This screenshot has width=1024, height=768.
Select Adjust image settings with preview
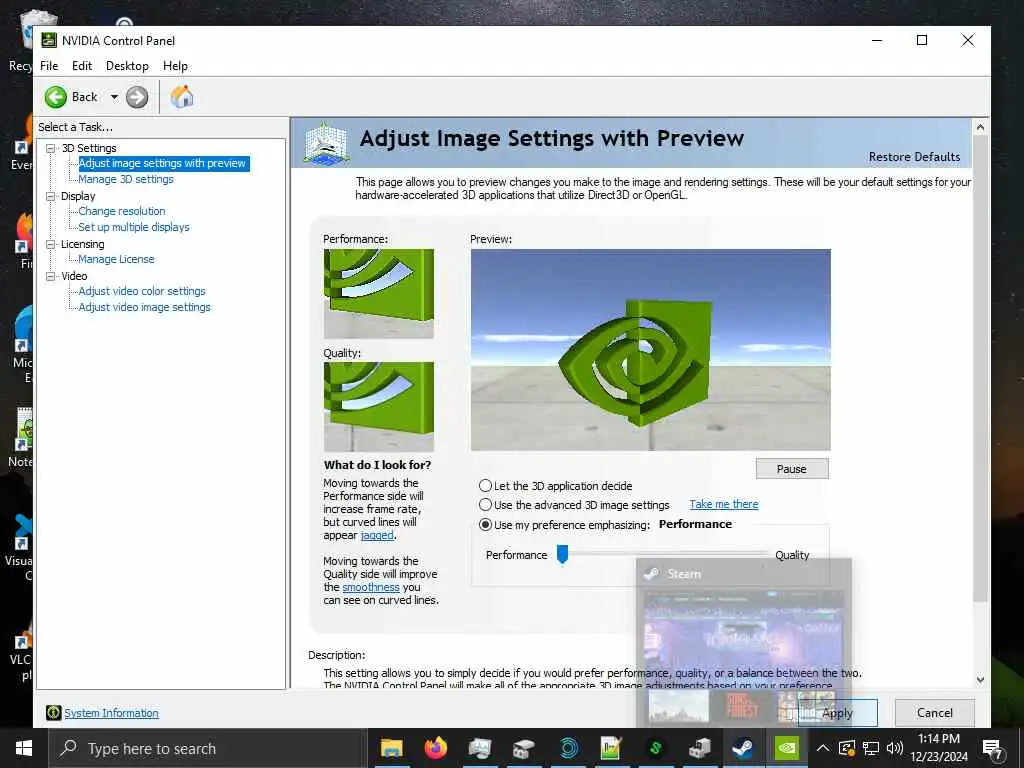[163, 163]
